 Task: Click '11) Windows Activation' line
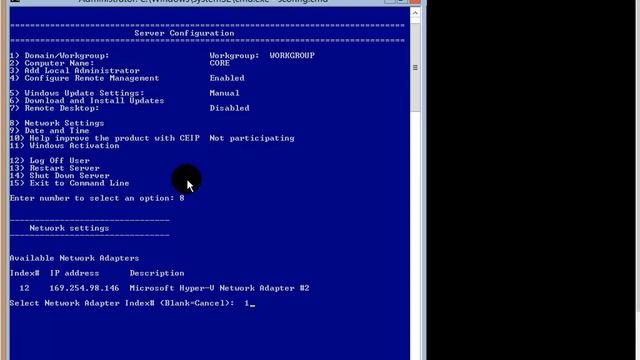[x=64, y=146]
